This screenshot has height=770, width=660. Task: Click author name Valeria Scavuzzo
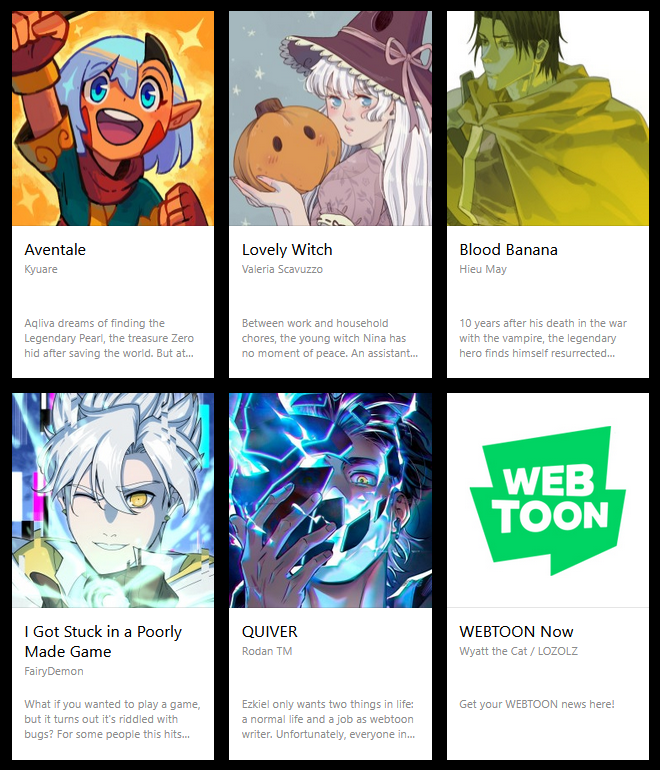[282, 269]
